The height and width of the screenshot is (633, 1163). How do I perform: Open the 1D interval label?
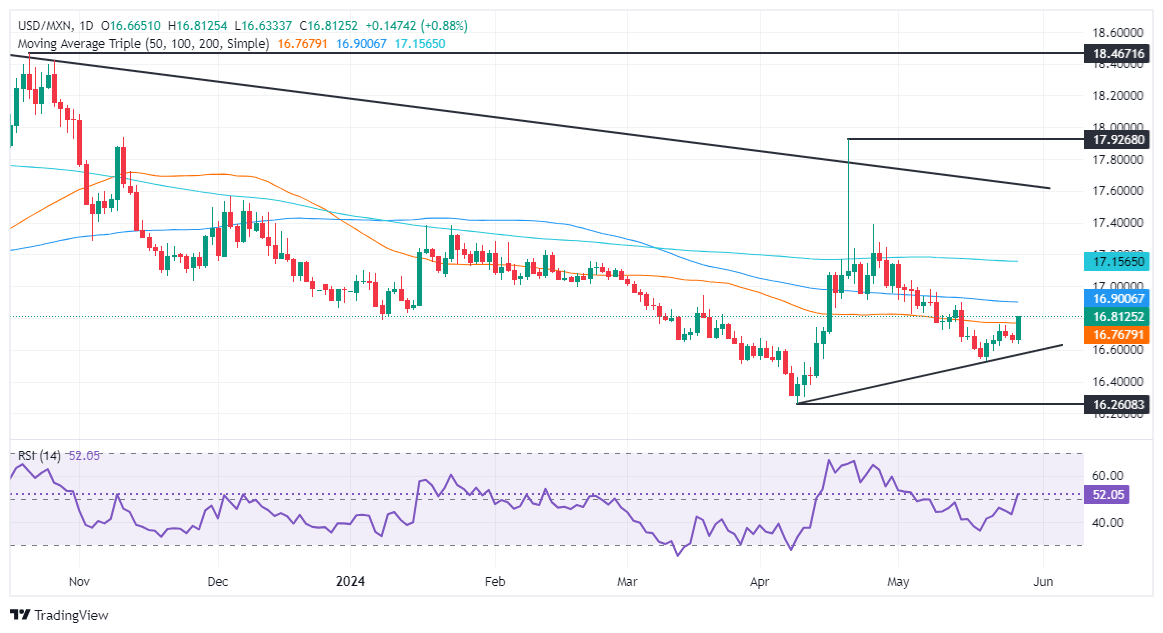coord(85,26)
